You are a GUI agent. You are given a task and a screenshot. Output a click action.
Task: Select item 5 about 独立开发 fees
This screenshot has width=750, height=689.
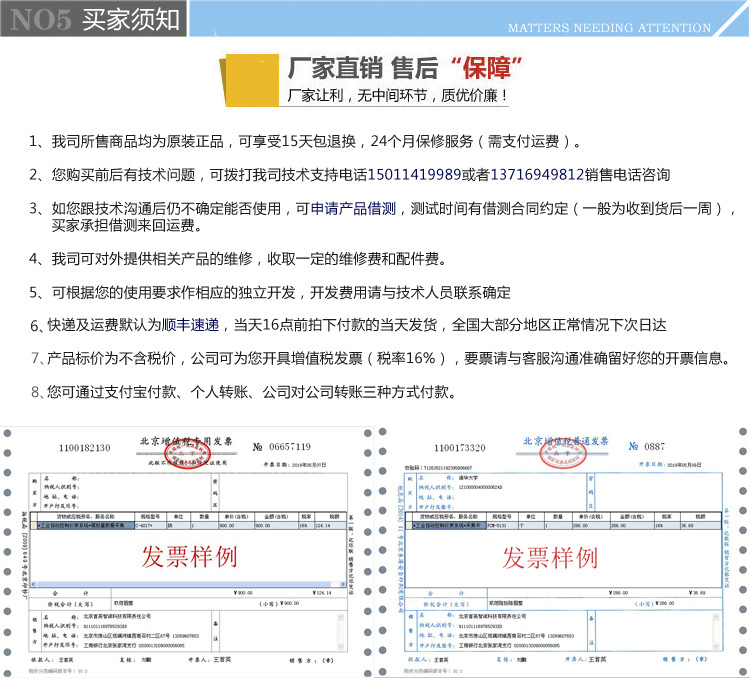[x=270, y=292]
